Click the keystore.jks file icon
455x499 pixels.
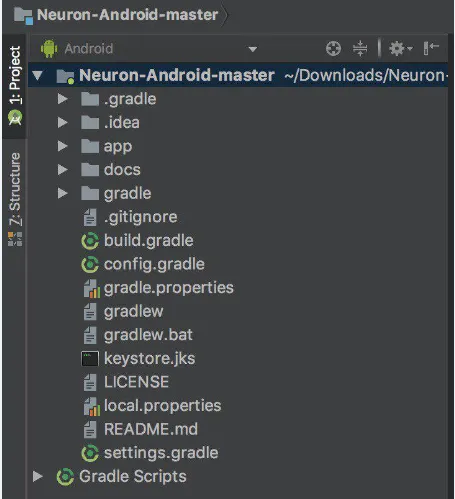click(x=90, y=359)
